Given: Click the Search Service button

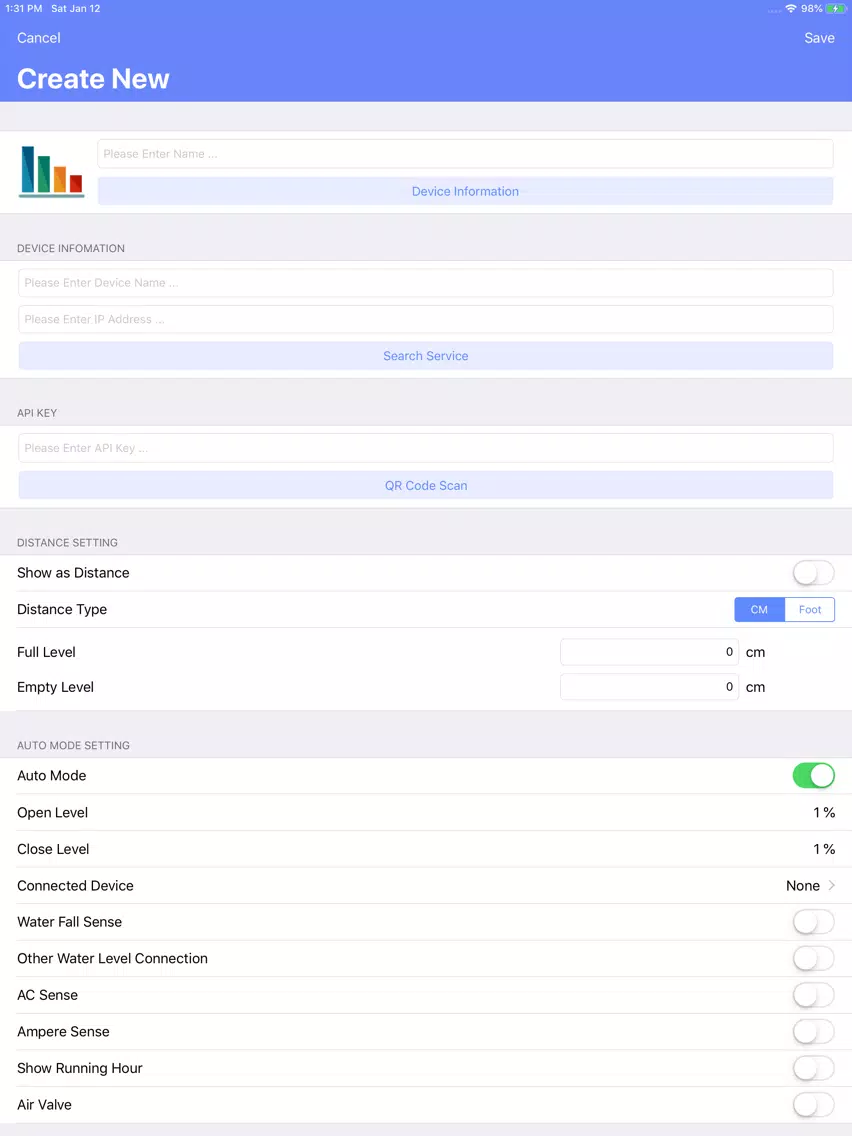Looking at the screenshot, I should (x=426, y=356).
